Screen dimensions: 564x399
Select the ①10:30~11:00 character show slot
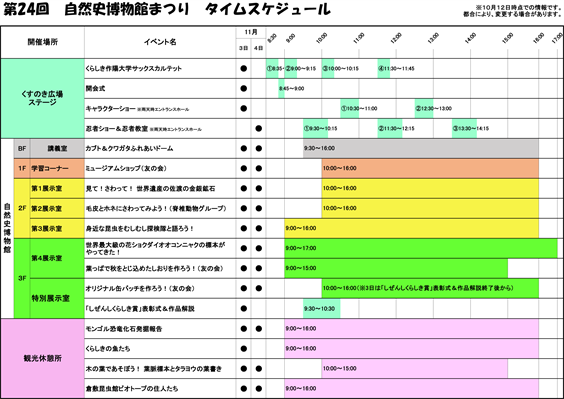pyautogui.click(x=350, y=108)
